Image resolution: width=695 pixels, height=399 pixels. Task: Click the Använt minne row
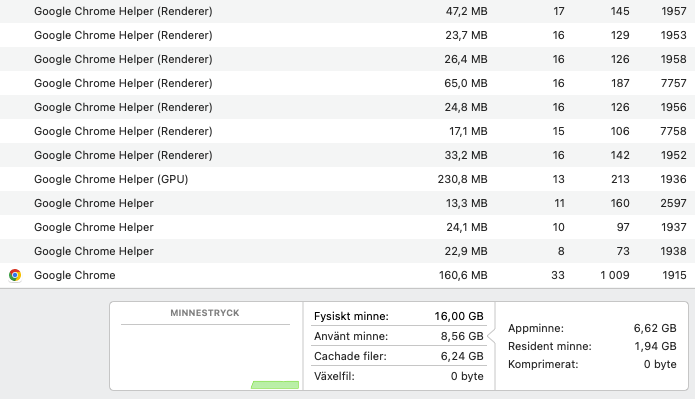[x=398, y=336]
